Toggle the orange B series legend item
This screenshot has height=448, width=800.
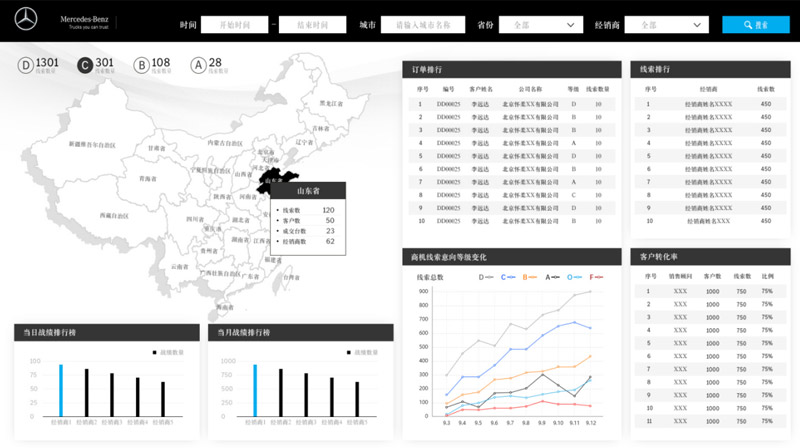pos(531,276)
